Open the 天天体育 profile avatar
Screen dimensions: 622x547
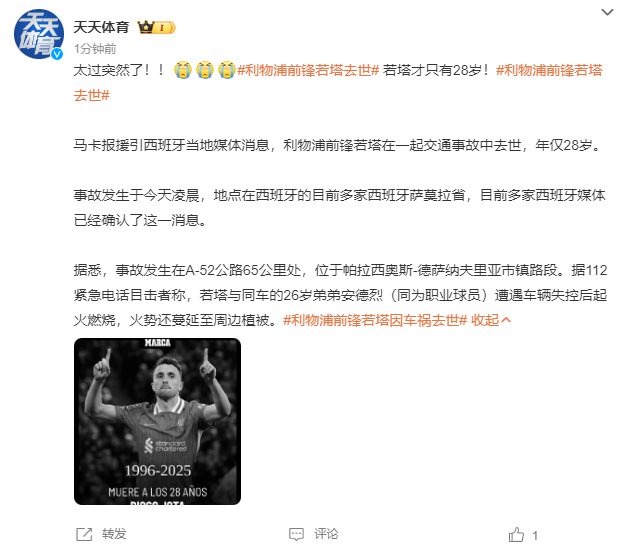pos(38,34)
